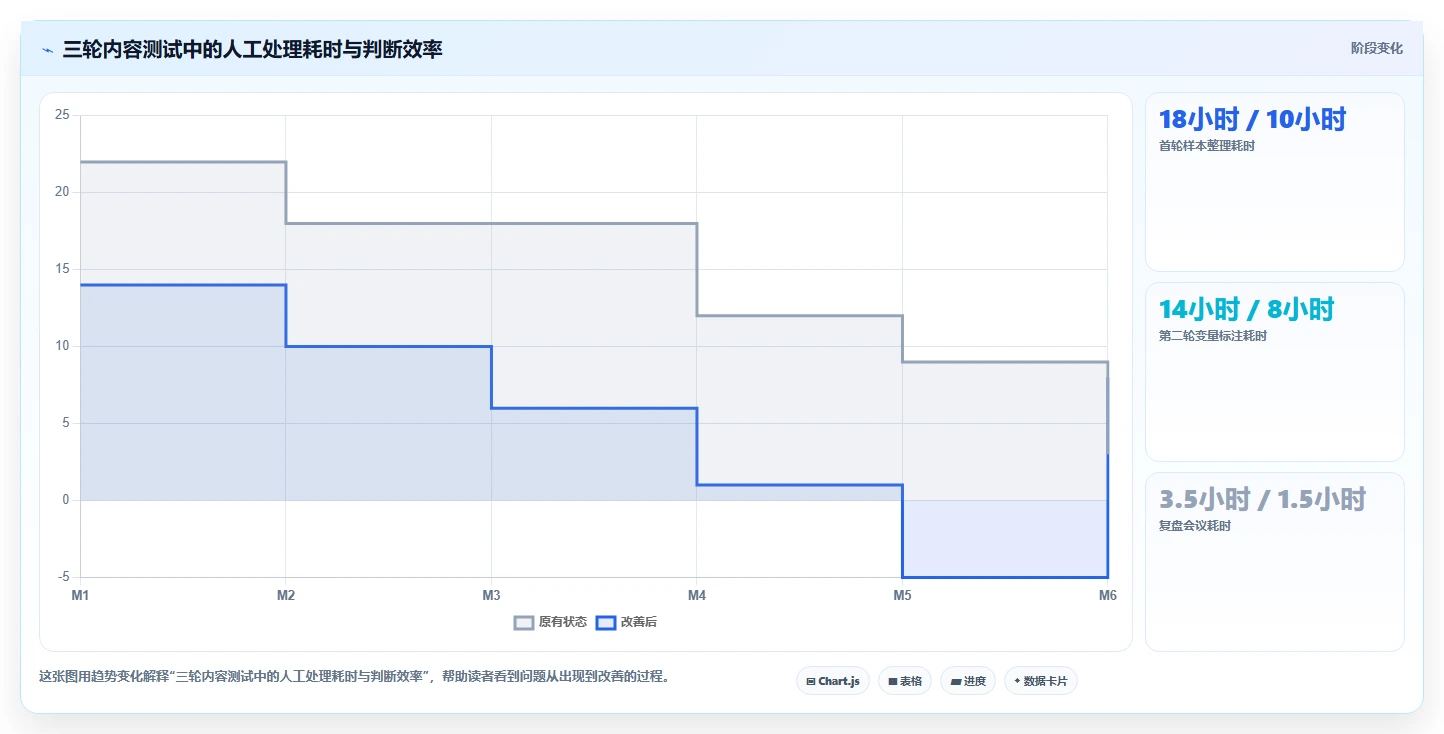Click the 25 tick on the y-axis
The height and width of the screenshot is (734, 1444).
pyautogui.click(x=62, y=115)
